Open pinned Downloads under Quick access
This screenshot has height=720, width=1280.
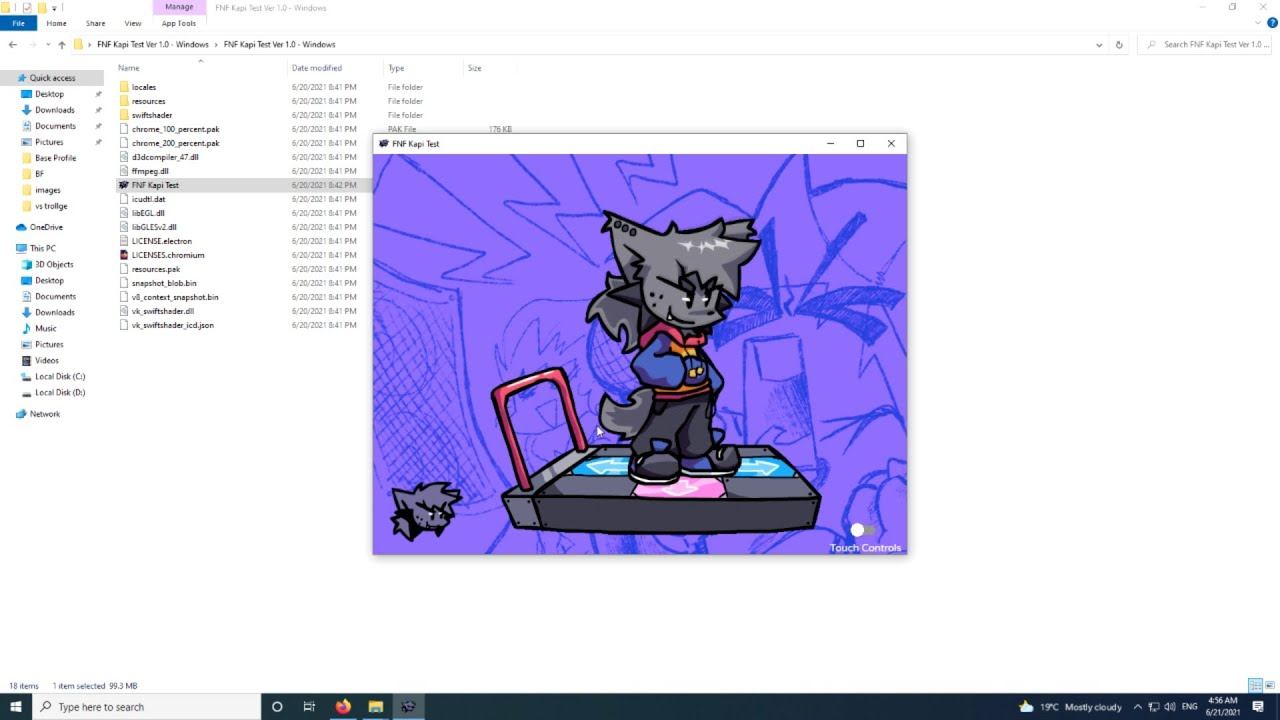[54, 110]
